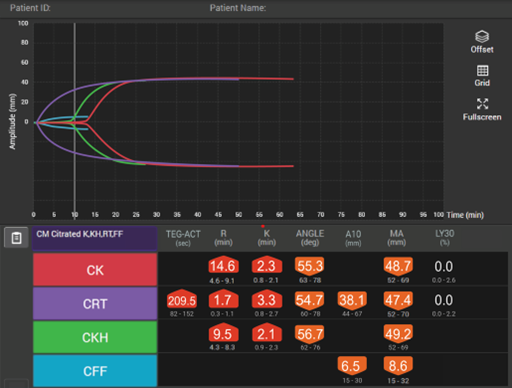Click the CRT MA value 47.4
This screenshot has height=388, width=512.
tap(398, 300)
